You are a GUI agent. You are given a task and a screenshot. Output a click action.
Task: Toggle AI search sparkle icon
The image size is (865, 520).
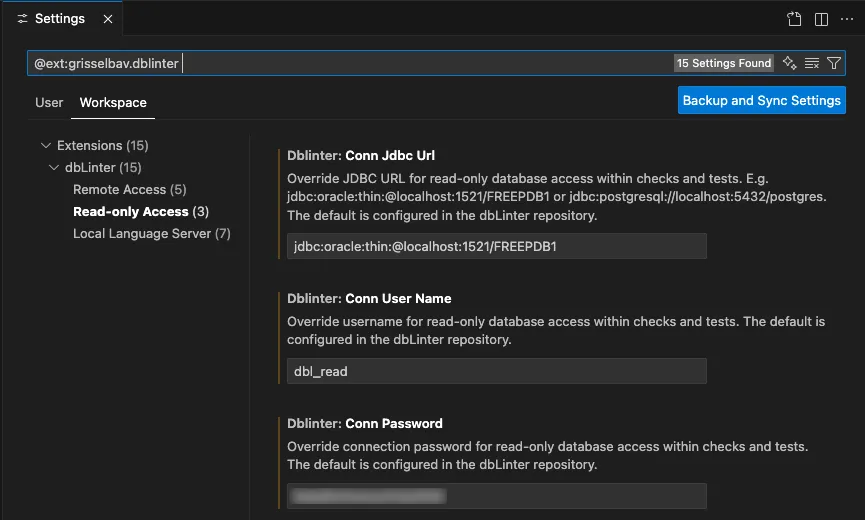coord(790,63)
